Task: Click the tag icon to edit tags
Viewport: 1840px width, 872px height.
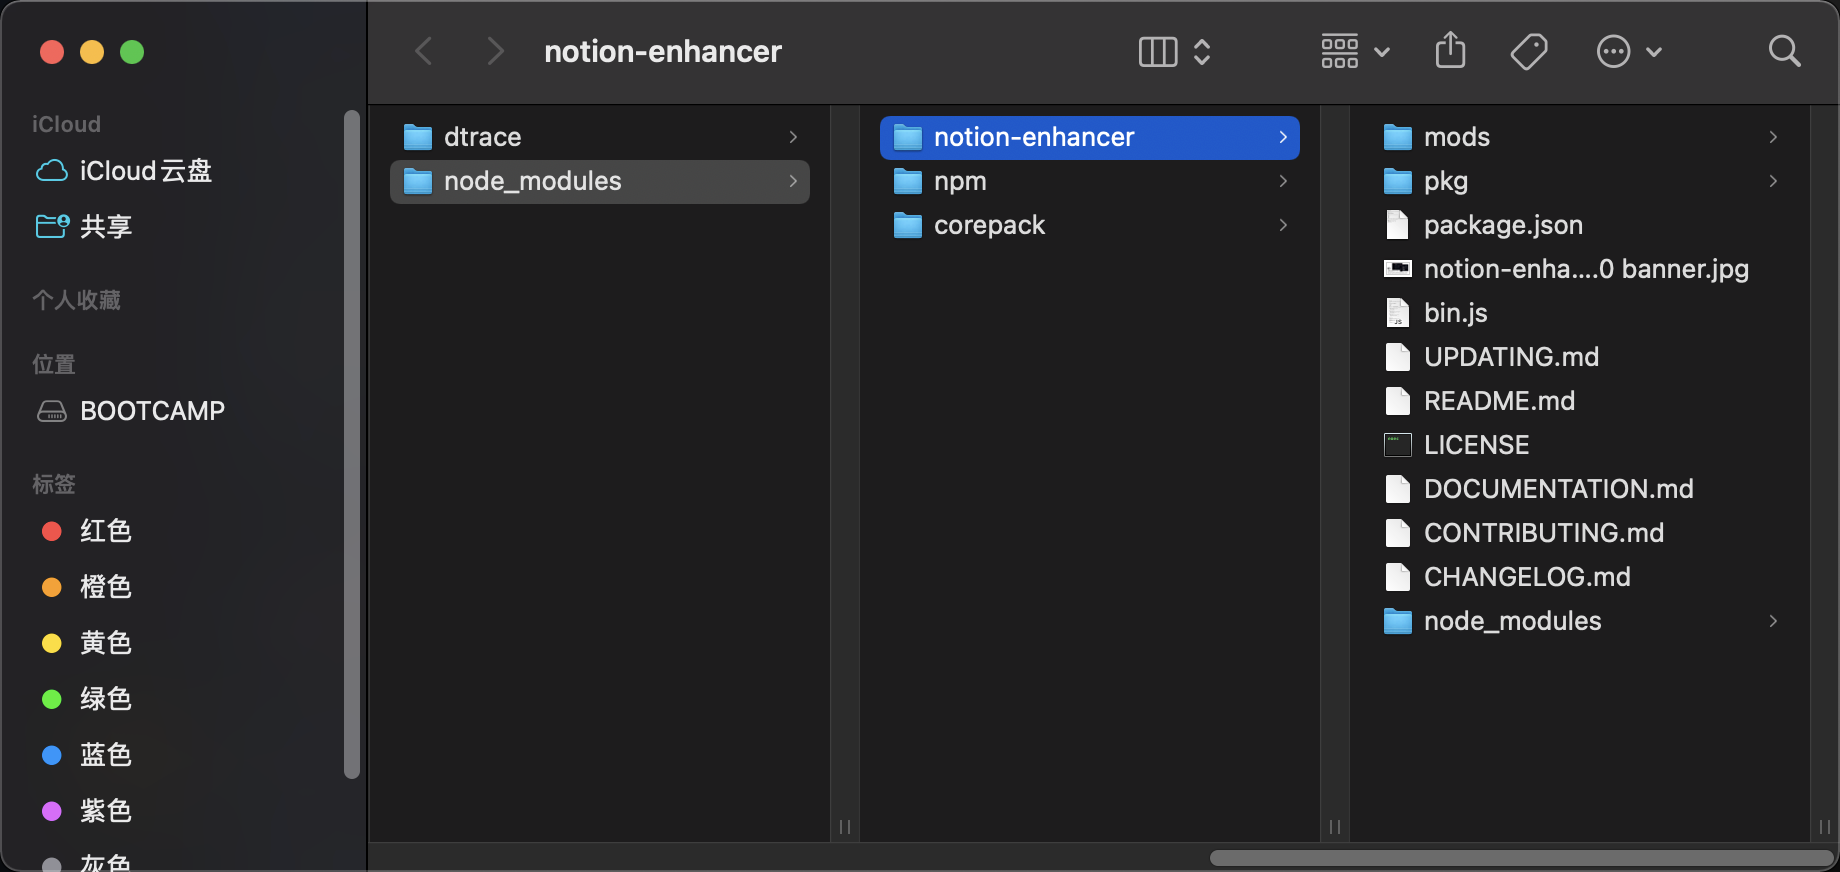Action: point(1529,51)
